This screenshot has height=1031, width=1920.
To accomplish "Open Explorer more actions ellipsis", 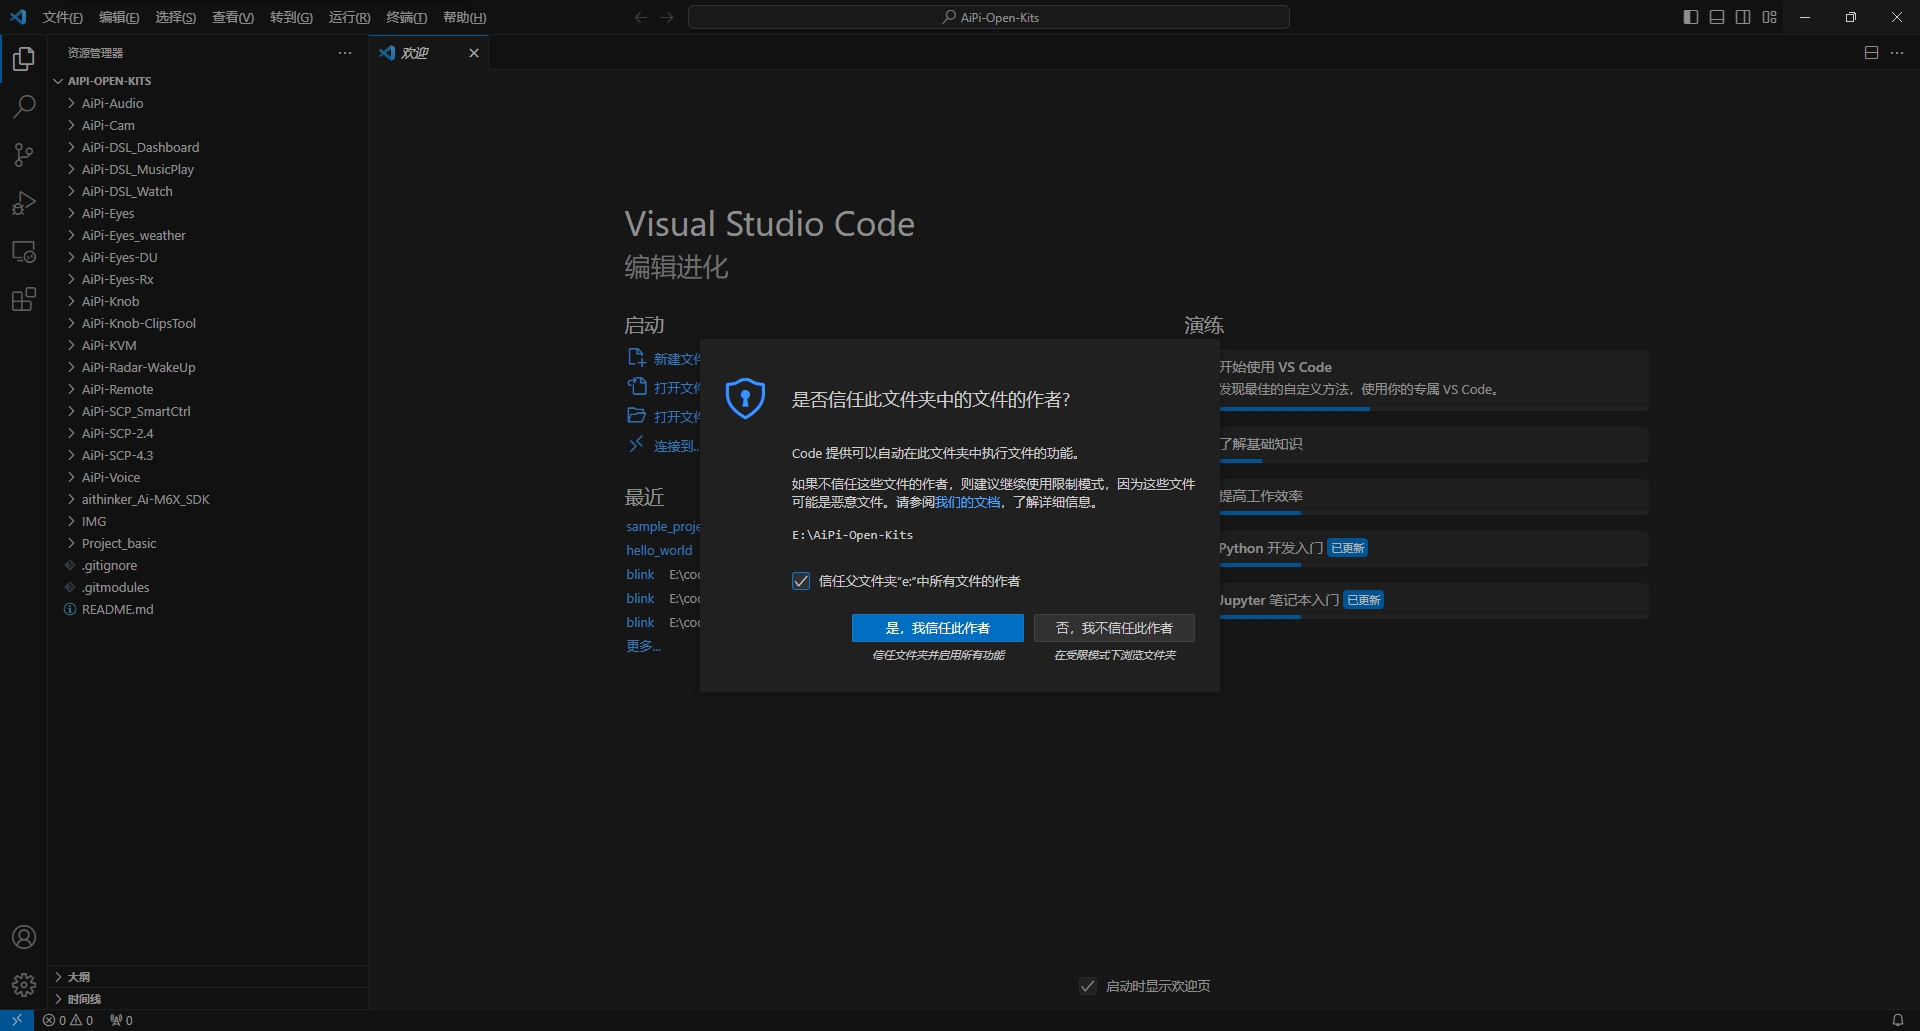I will [345, 53].
